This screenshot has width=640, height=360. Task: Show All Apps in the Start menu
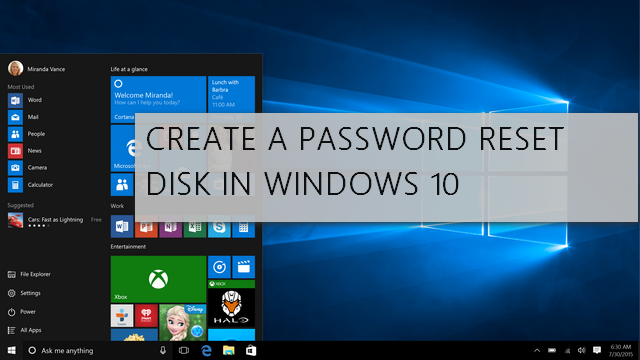(24, 330)
